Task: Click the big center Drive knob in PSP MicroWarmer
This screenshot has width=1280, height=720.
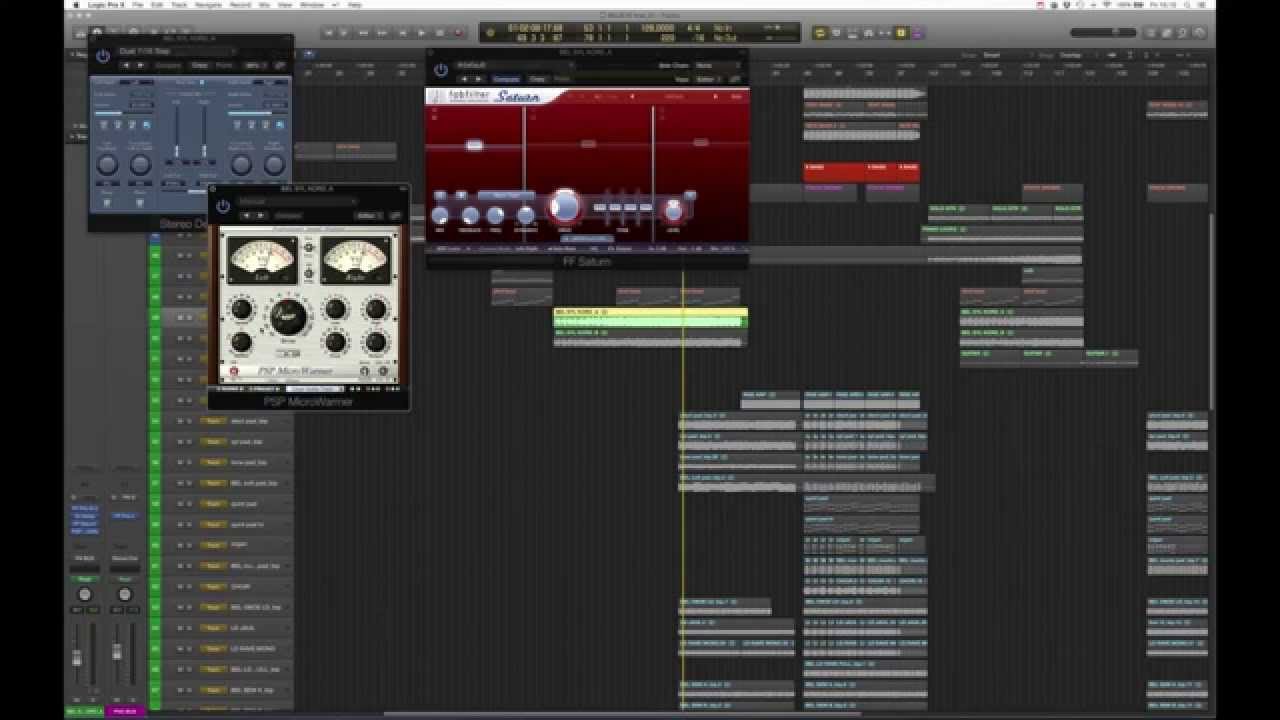Action: pos(288,316)
